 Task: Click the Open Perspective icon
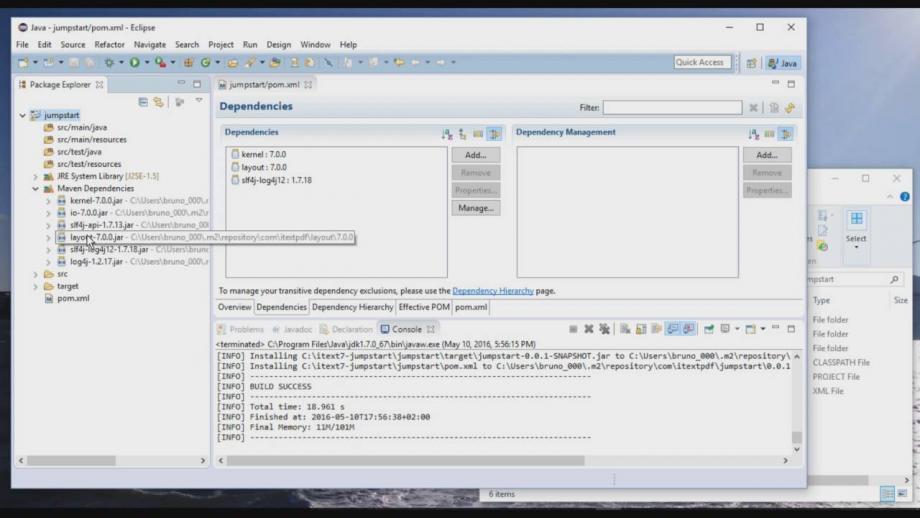click(x=749, y=62)
